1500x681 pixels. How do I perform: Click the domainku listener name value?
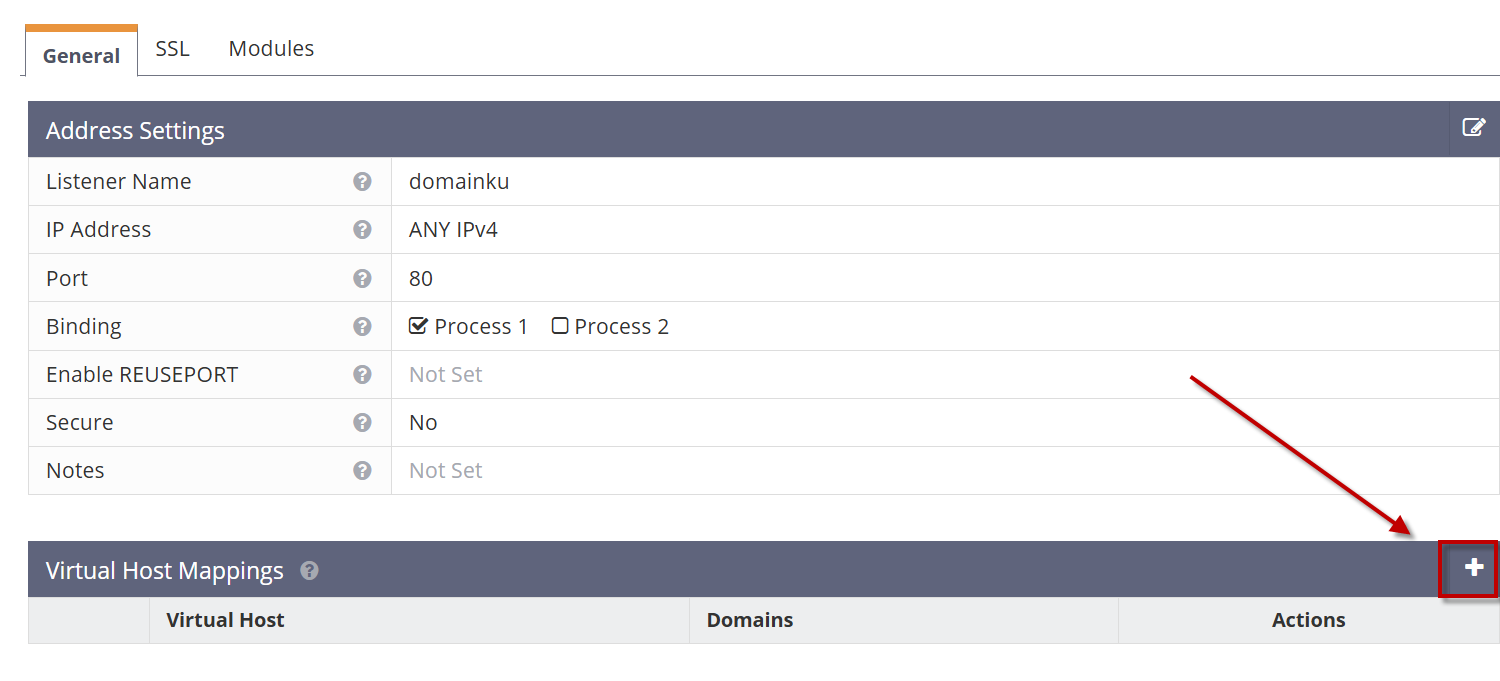pyautogui.click(x=459, y=182)
